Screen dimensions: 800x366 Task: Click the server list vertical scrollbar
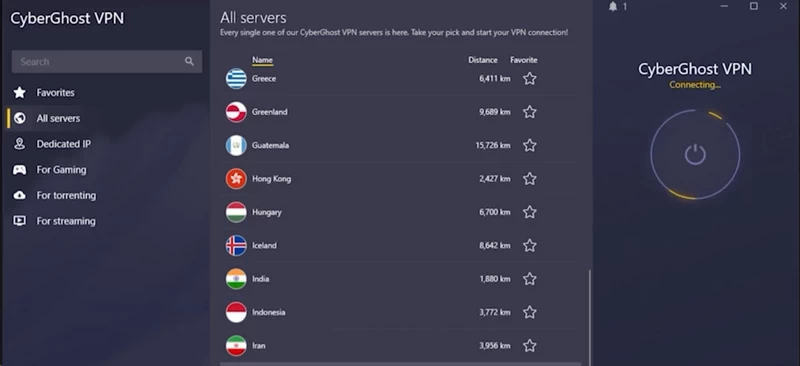point(589,316)
